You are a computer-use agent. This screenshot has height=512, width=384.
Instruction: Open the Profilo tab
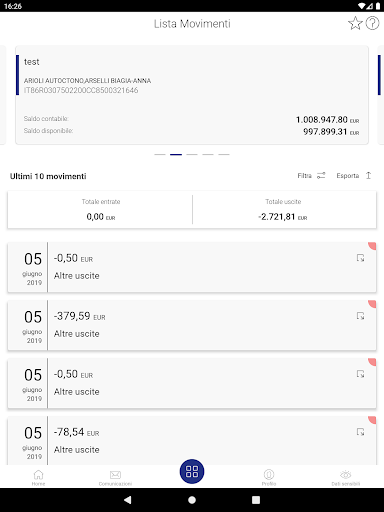[x=269, y=478]
